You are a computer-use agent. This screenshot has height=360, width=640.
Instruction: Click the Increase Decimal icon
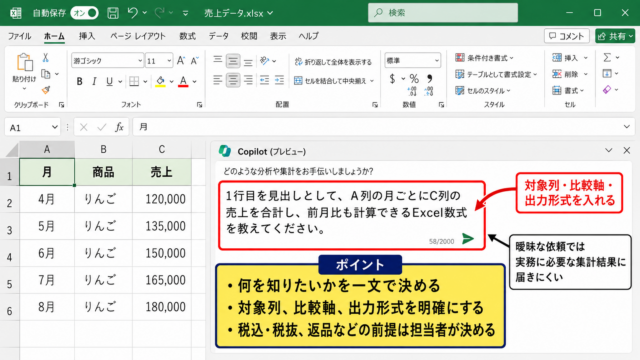point(412,91)
